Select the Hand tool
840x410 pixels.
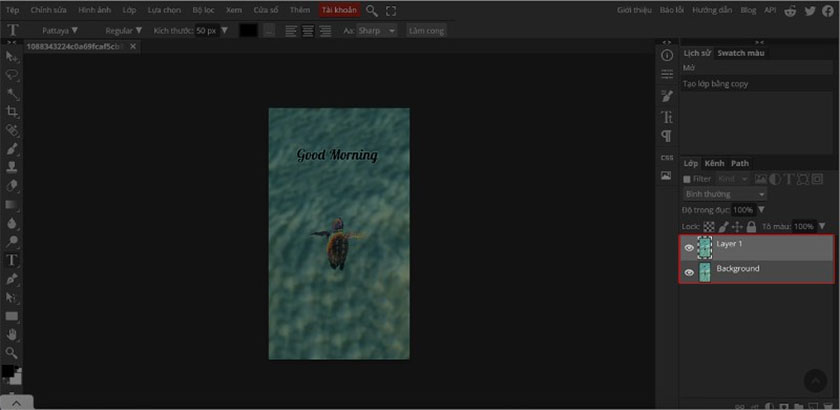click(12, 334)
